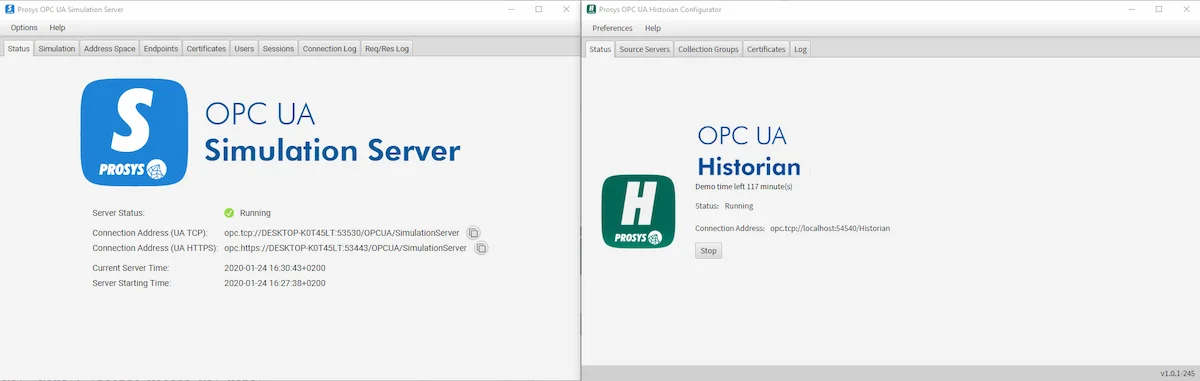Open the Options menu

pos(24,28)
